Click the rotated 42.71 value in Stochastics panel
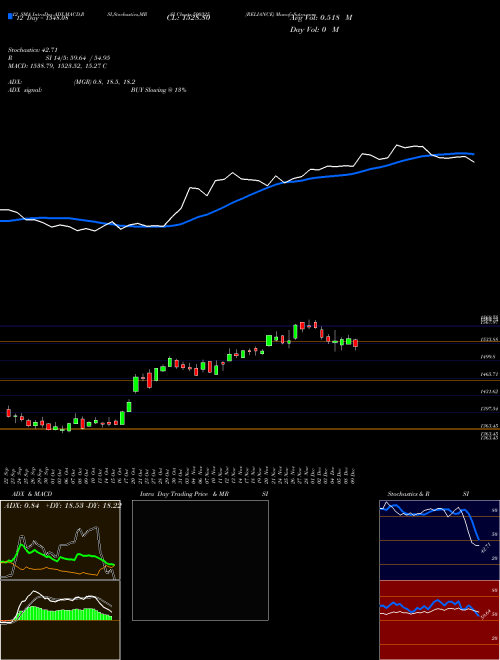Image resolution: width=500 pixels, height=660 pixels. [x=485, y=547]
